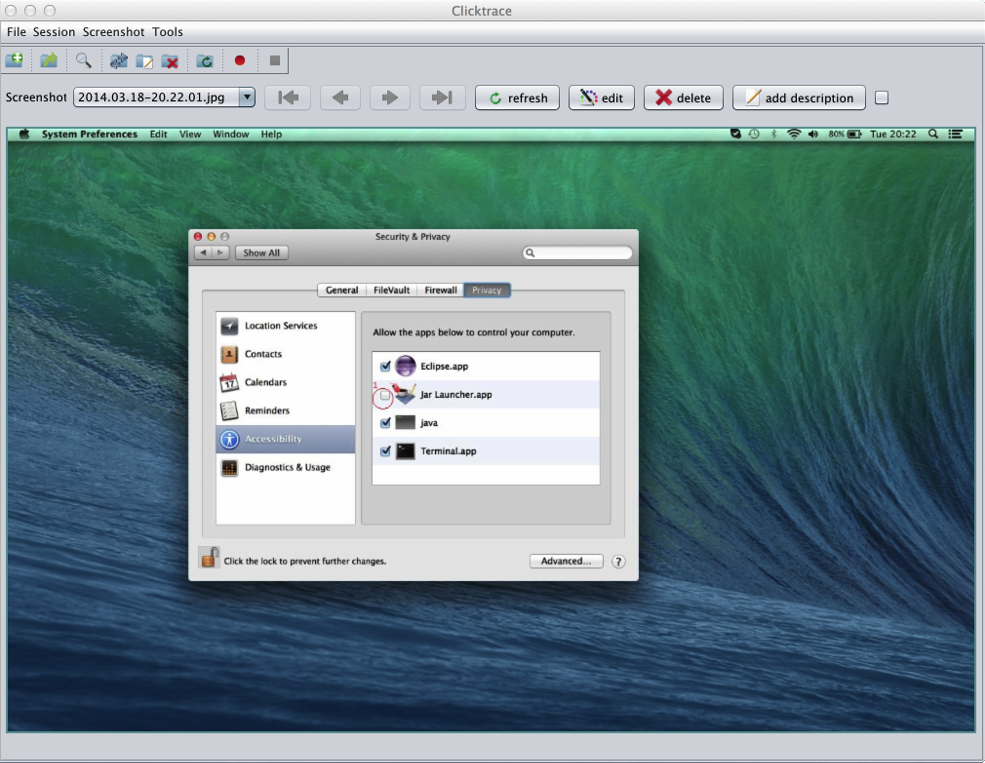This screenshot has width=985, height=763.
Task: Click the volume speaker icon in menu bar
Action: pos(813,134)
